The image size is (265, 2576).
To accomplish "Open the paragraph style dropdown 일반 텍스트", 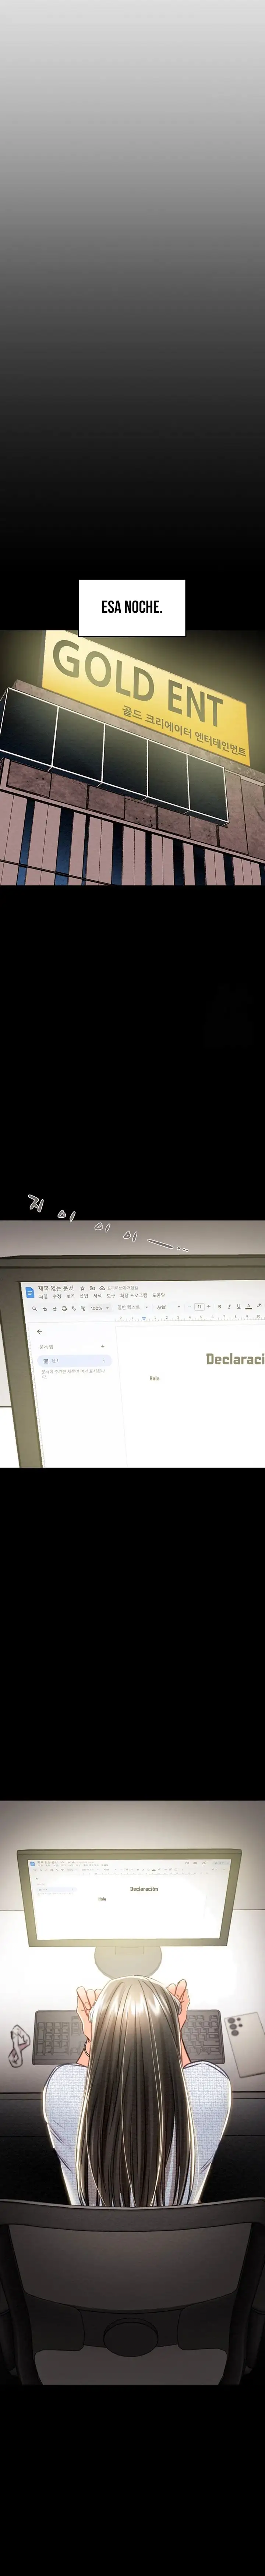I will coord(132,1307).
